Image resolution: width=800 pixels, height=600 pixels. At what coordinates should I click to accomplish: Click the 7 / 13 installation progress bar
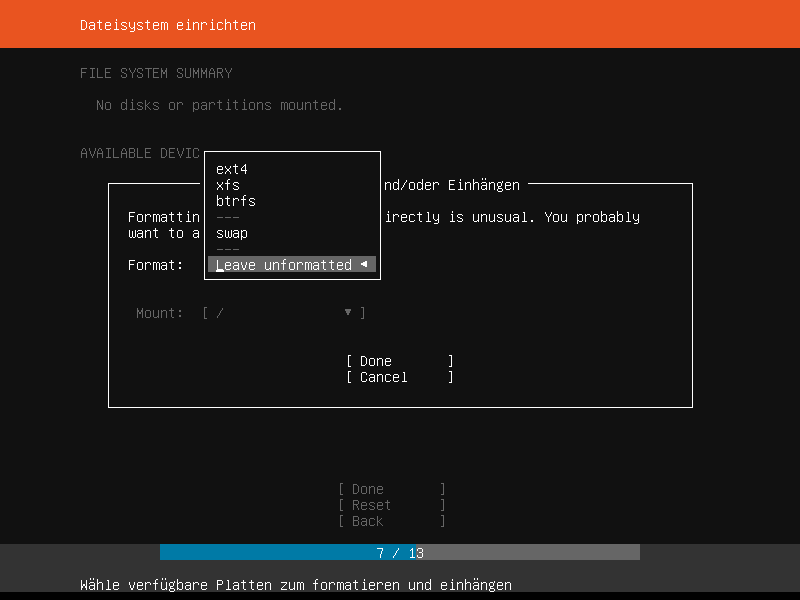400,553
